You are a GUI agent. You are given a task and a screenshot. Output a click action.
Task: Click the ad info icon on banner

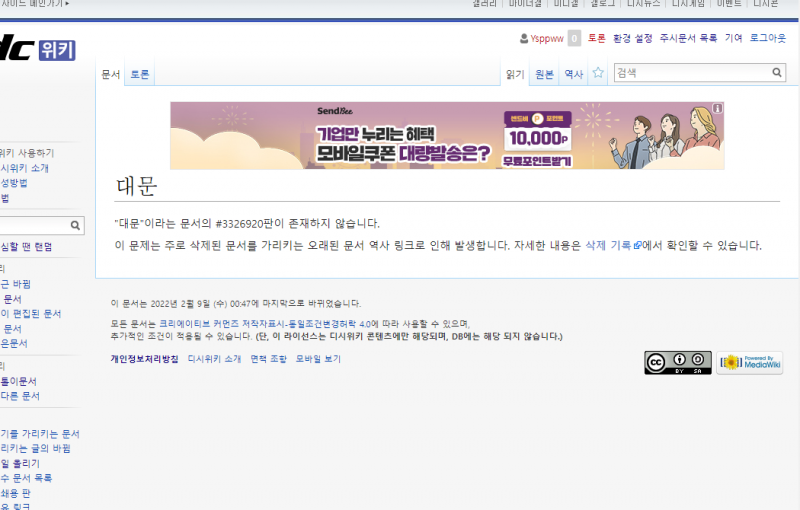(717, 108)
